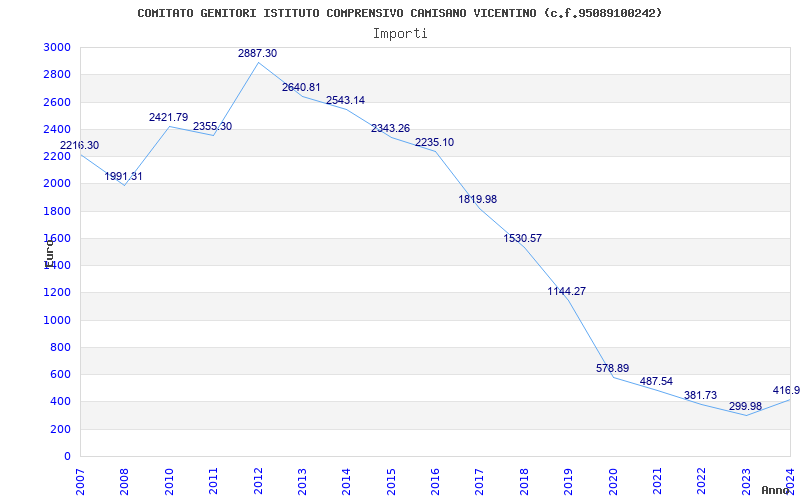Screen dimensions: 800x500
Task: Select the 2008 x-axis year label
Action: (x=124, y=481)
